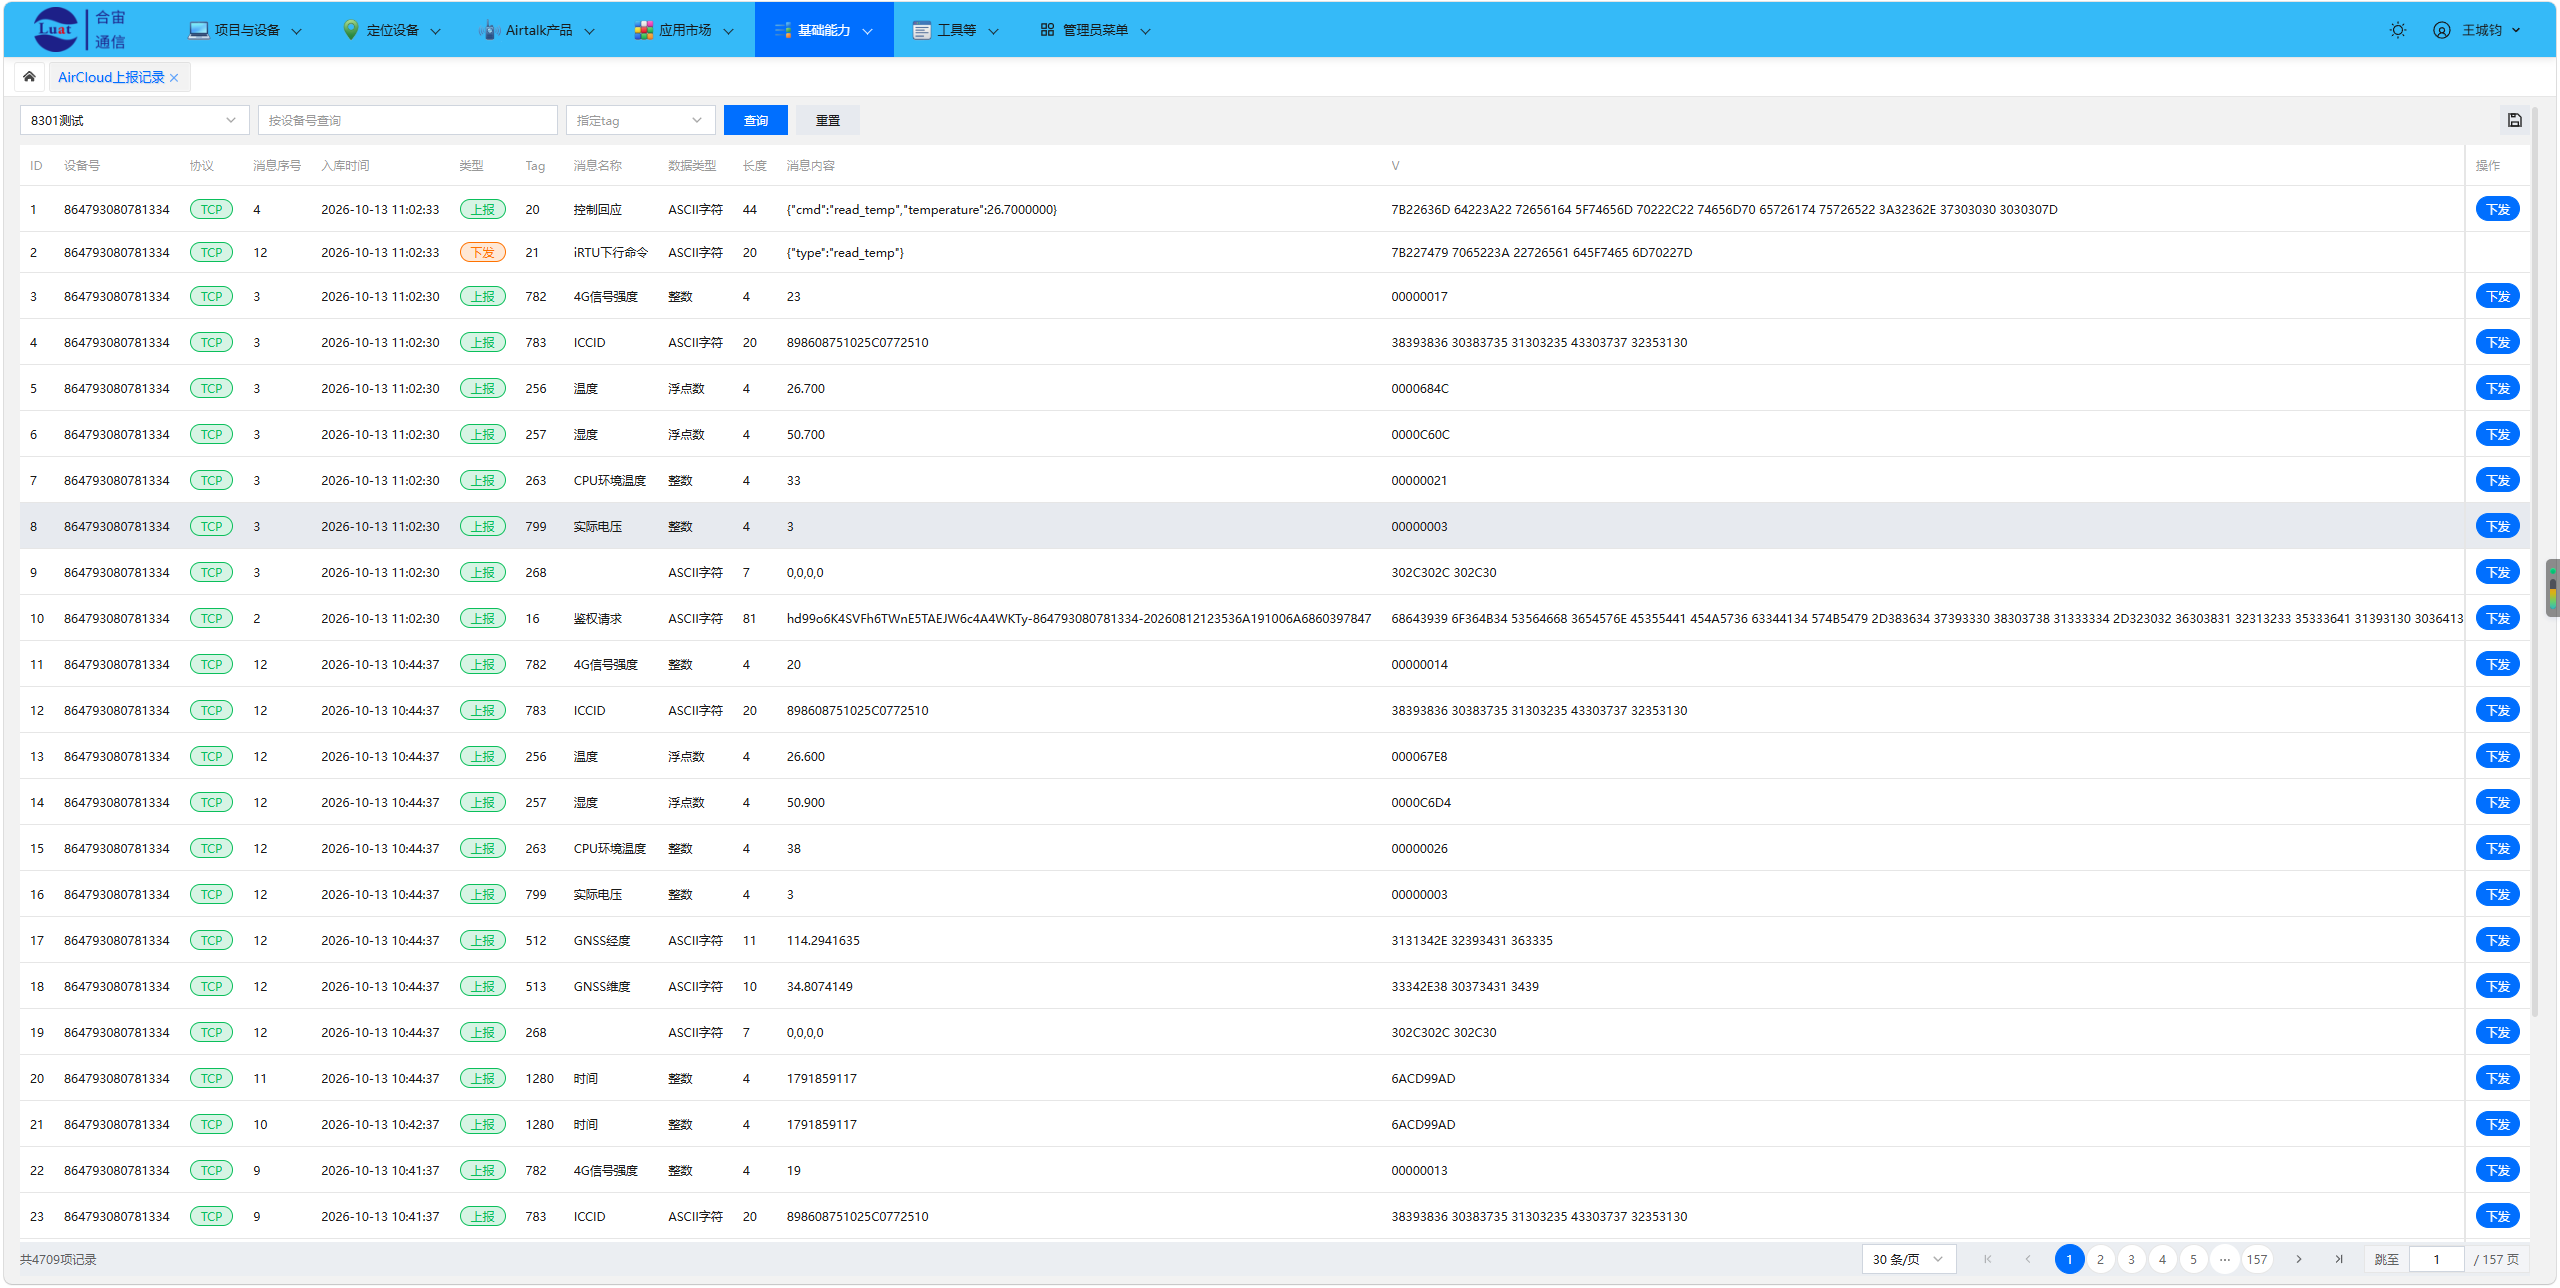Click the 查询 button
Screen dimensions: 2560x1288
[756, 120]
